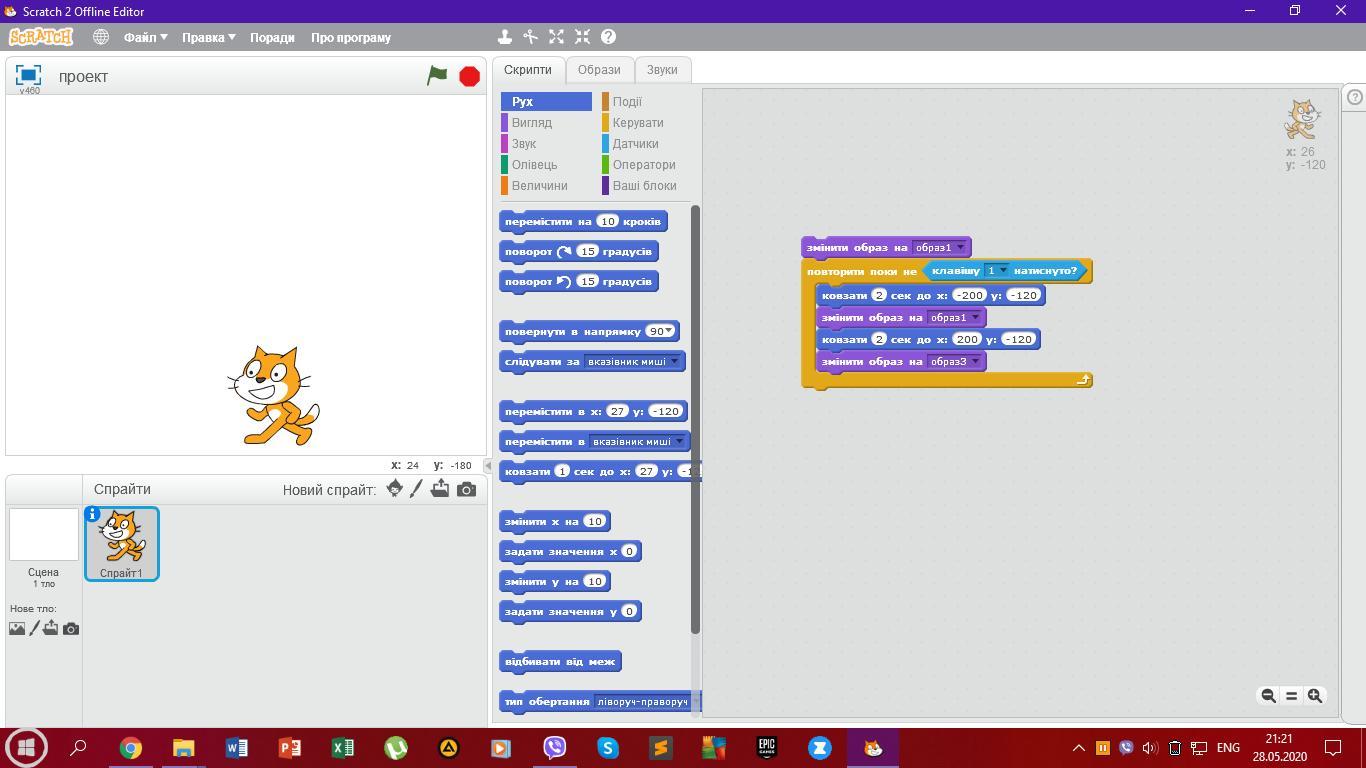Open the language globe menu
This screenshot has height=768, width=1366.
(x=101, y=37)
